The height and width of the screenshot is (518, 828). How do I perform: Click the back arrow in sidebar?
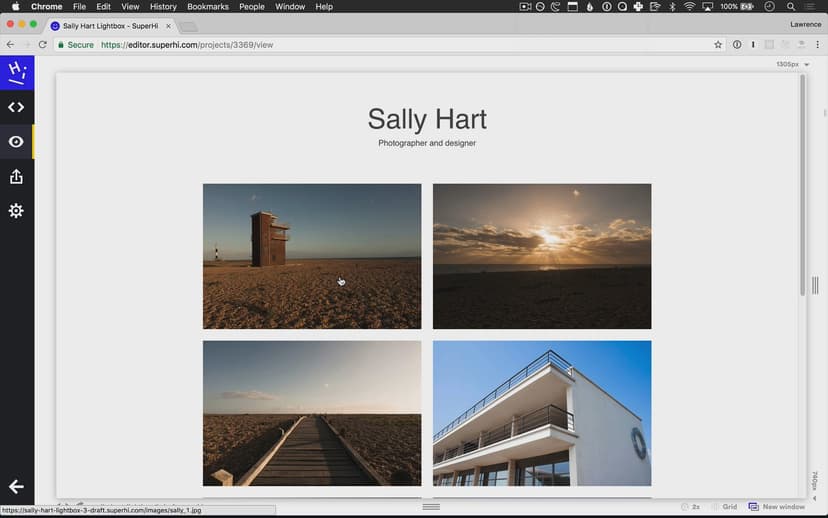click(x=16, y=487)
